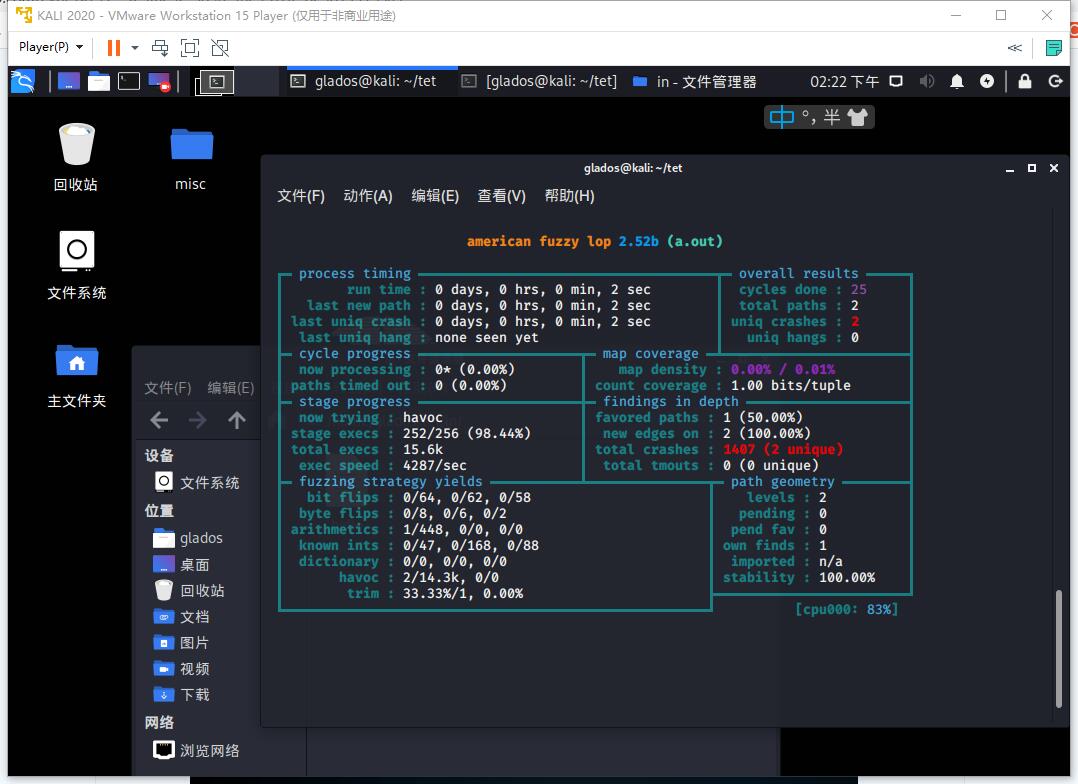The height and width of the screenshot is (784, 1078).
Task: Suspend the virtual machine with pause button
Action: tap(112, 47)
